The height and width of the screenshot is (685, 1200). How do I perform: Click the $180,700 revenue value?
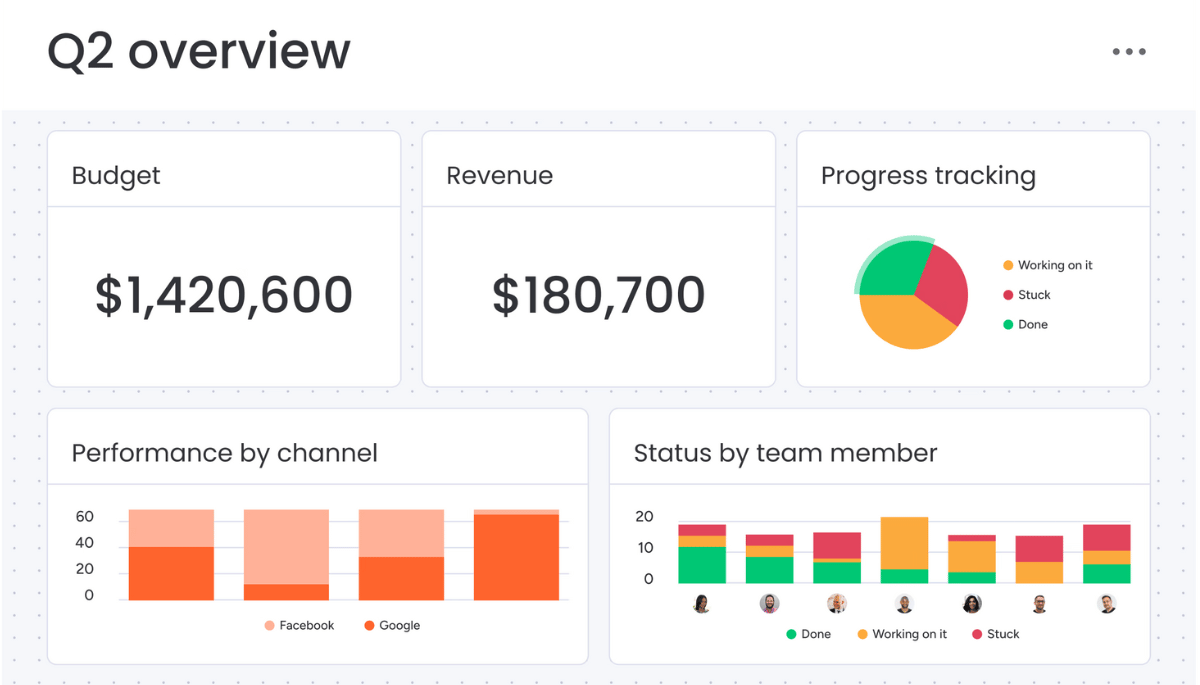pos(599,296)
